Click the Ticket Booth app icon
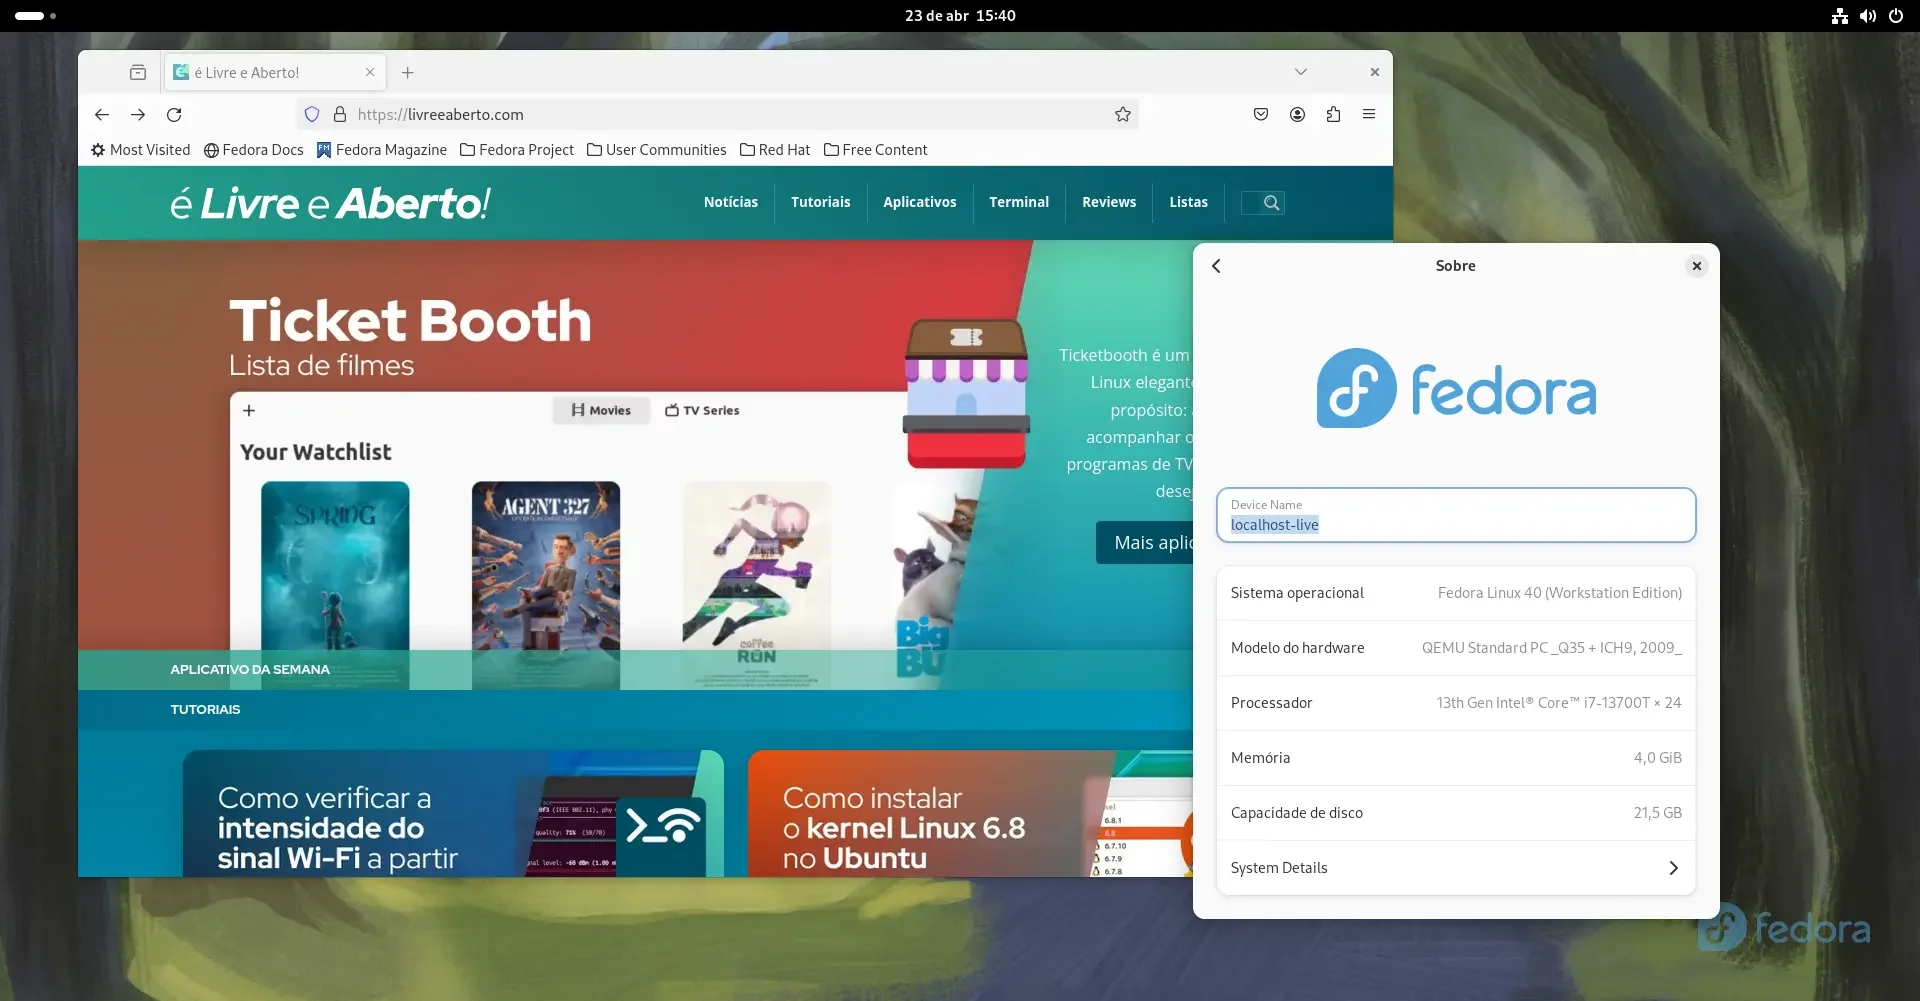This screenshot has width=1920, height=1001. coord(966,394)
